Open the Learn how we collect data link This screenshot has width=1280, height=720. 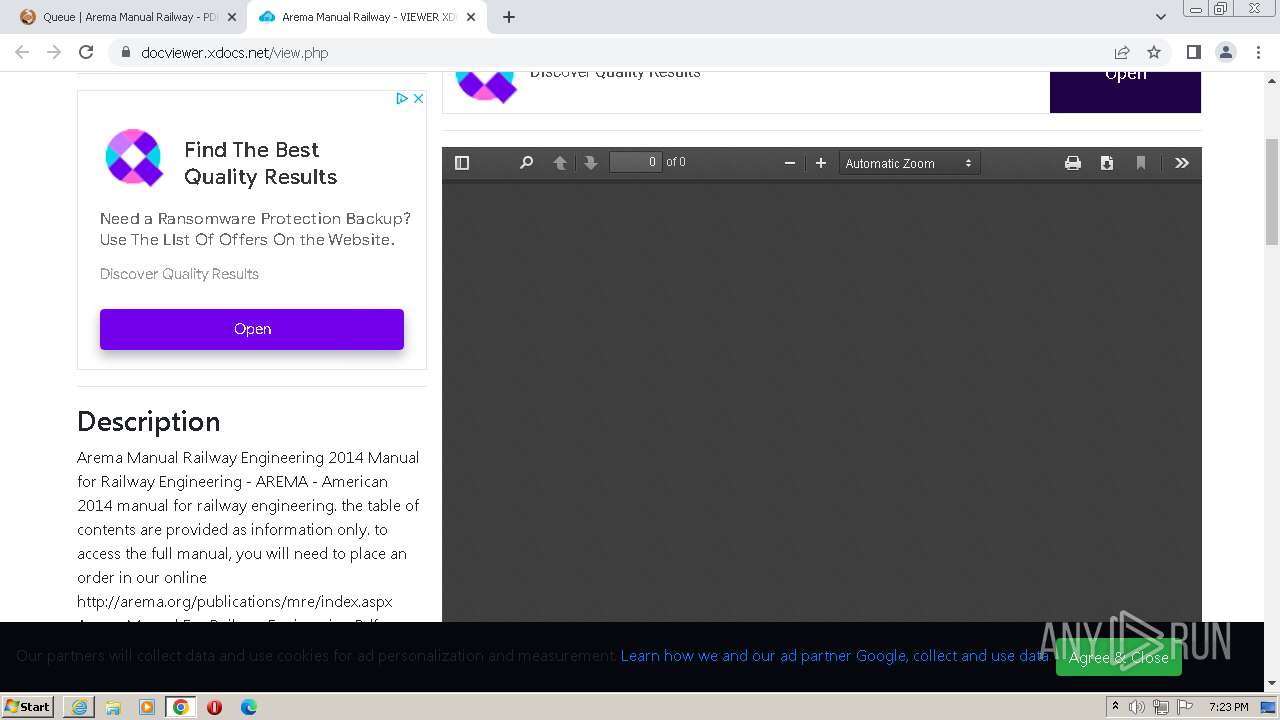(835, 656)
